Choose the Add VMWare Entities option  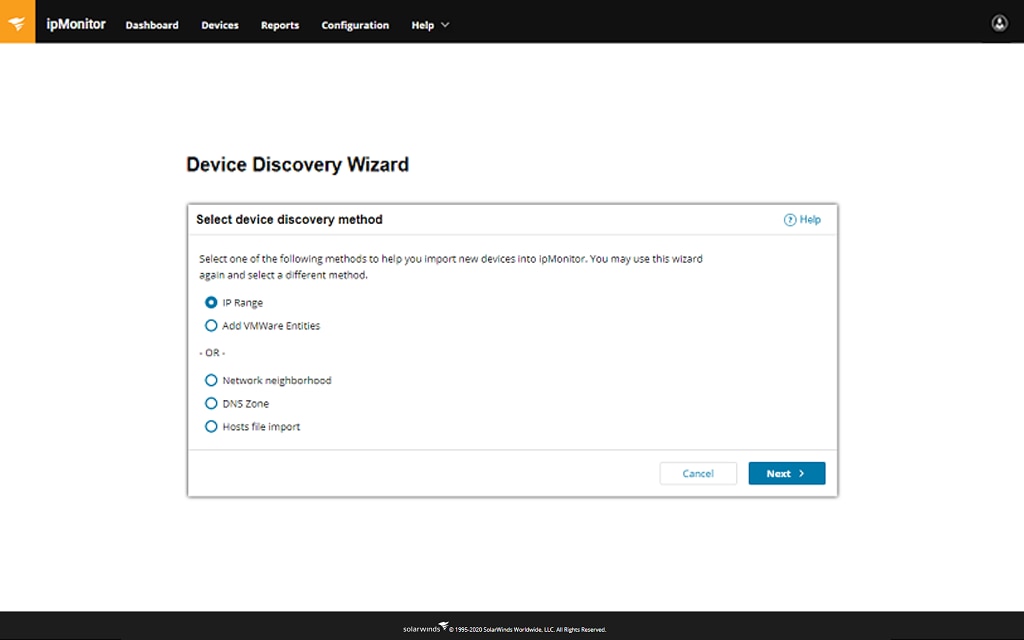pyautogui.click(x=211, y=325)
